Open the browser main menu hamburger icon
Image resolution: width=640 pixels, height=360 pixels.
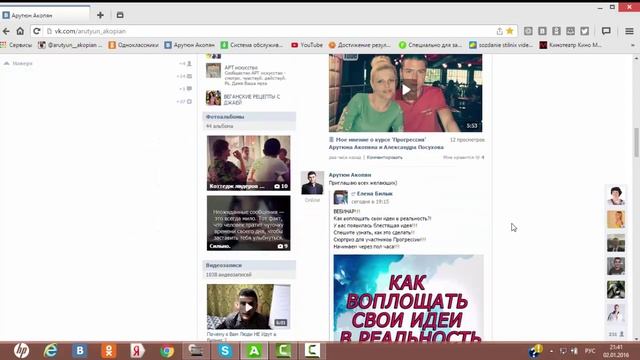[x=629, y=31]
